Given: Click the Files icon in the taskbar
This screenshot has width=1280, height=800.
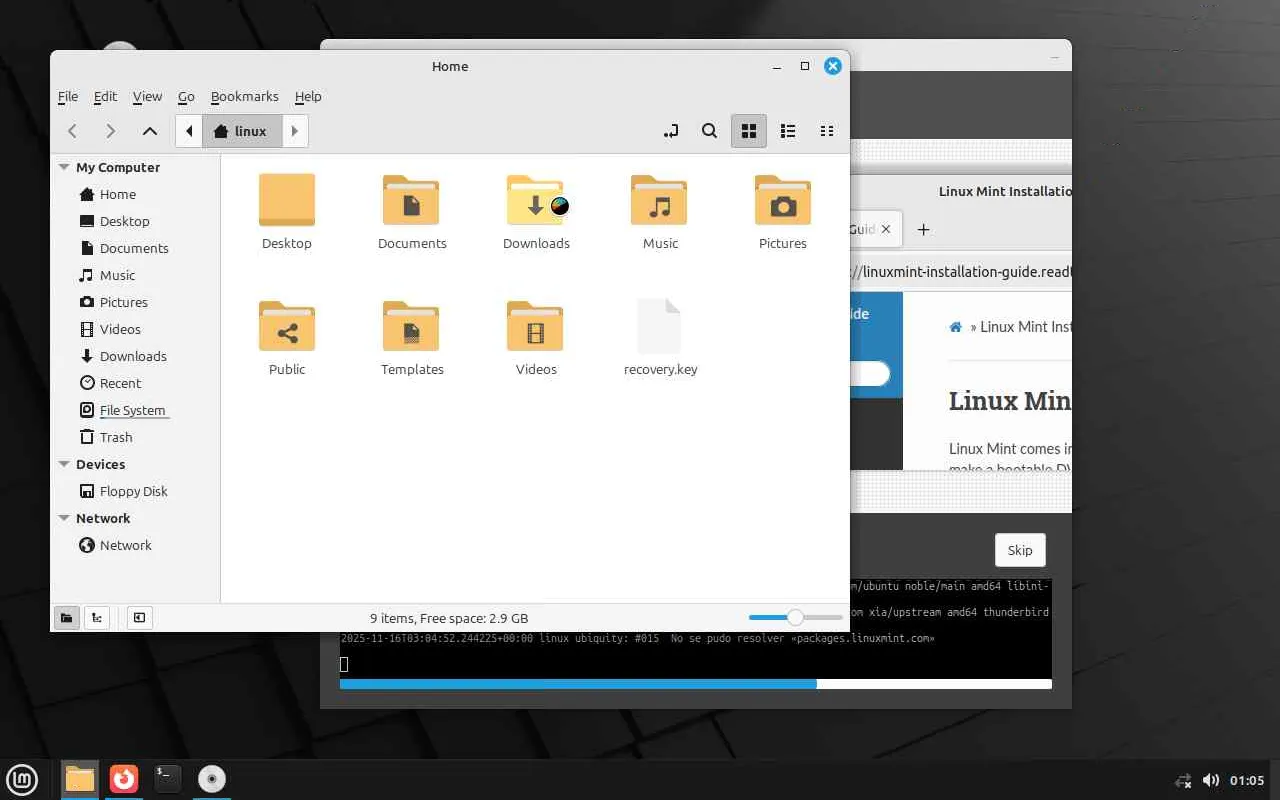Looking at the screenshot, I should click(x=79, y=779).
